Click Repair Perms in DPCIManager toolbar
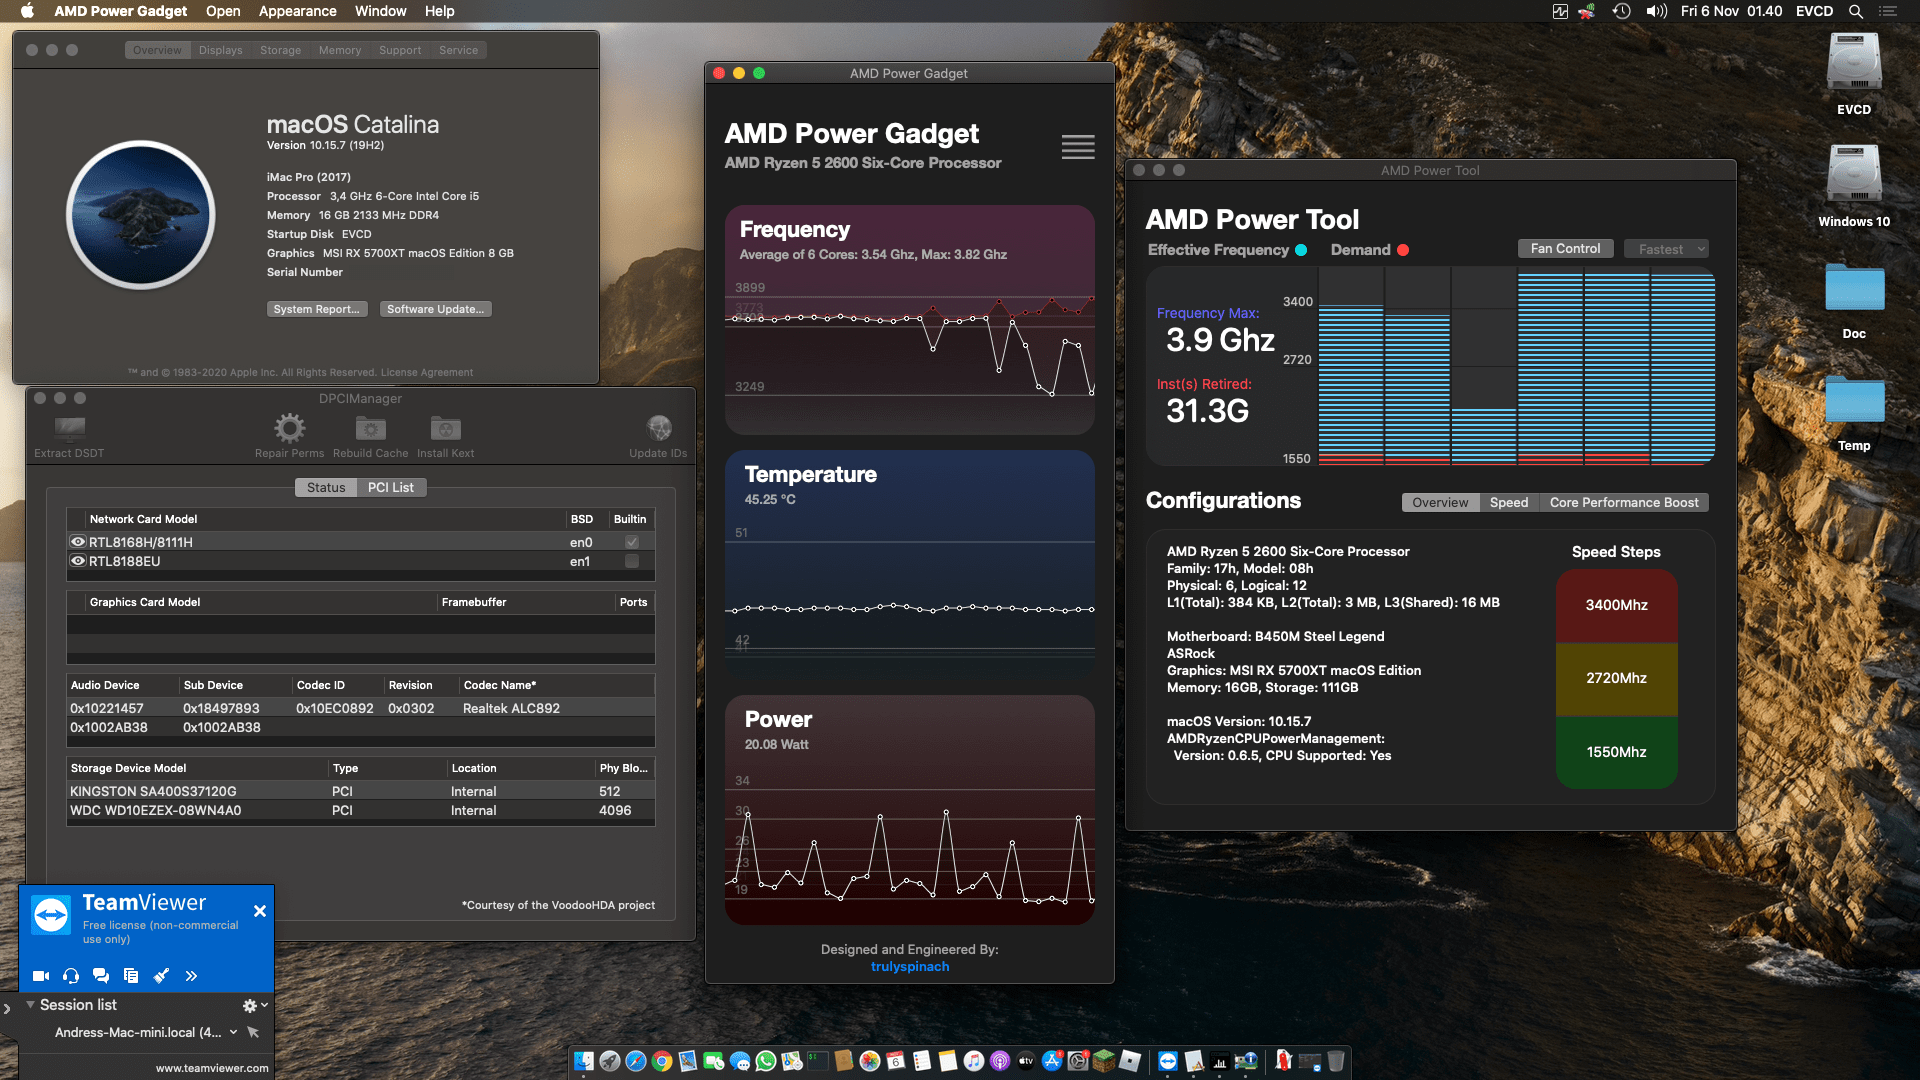Viewport: 1920px width, 1080px height. [289, 430]
